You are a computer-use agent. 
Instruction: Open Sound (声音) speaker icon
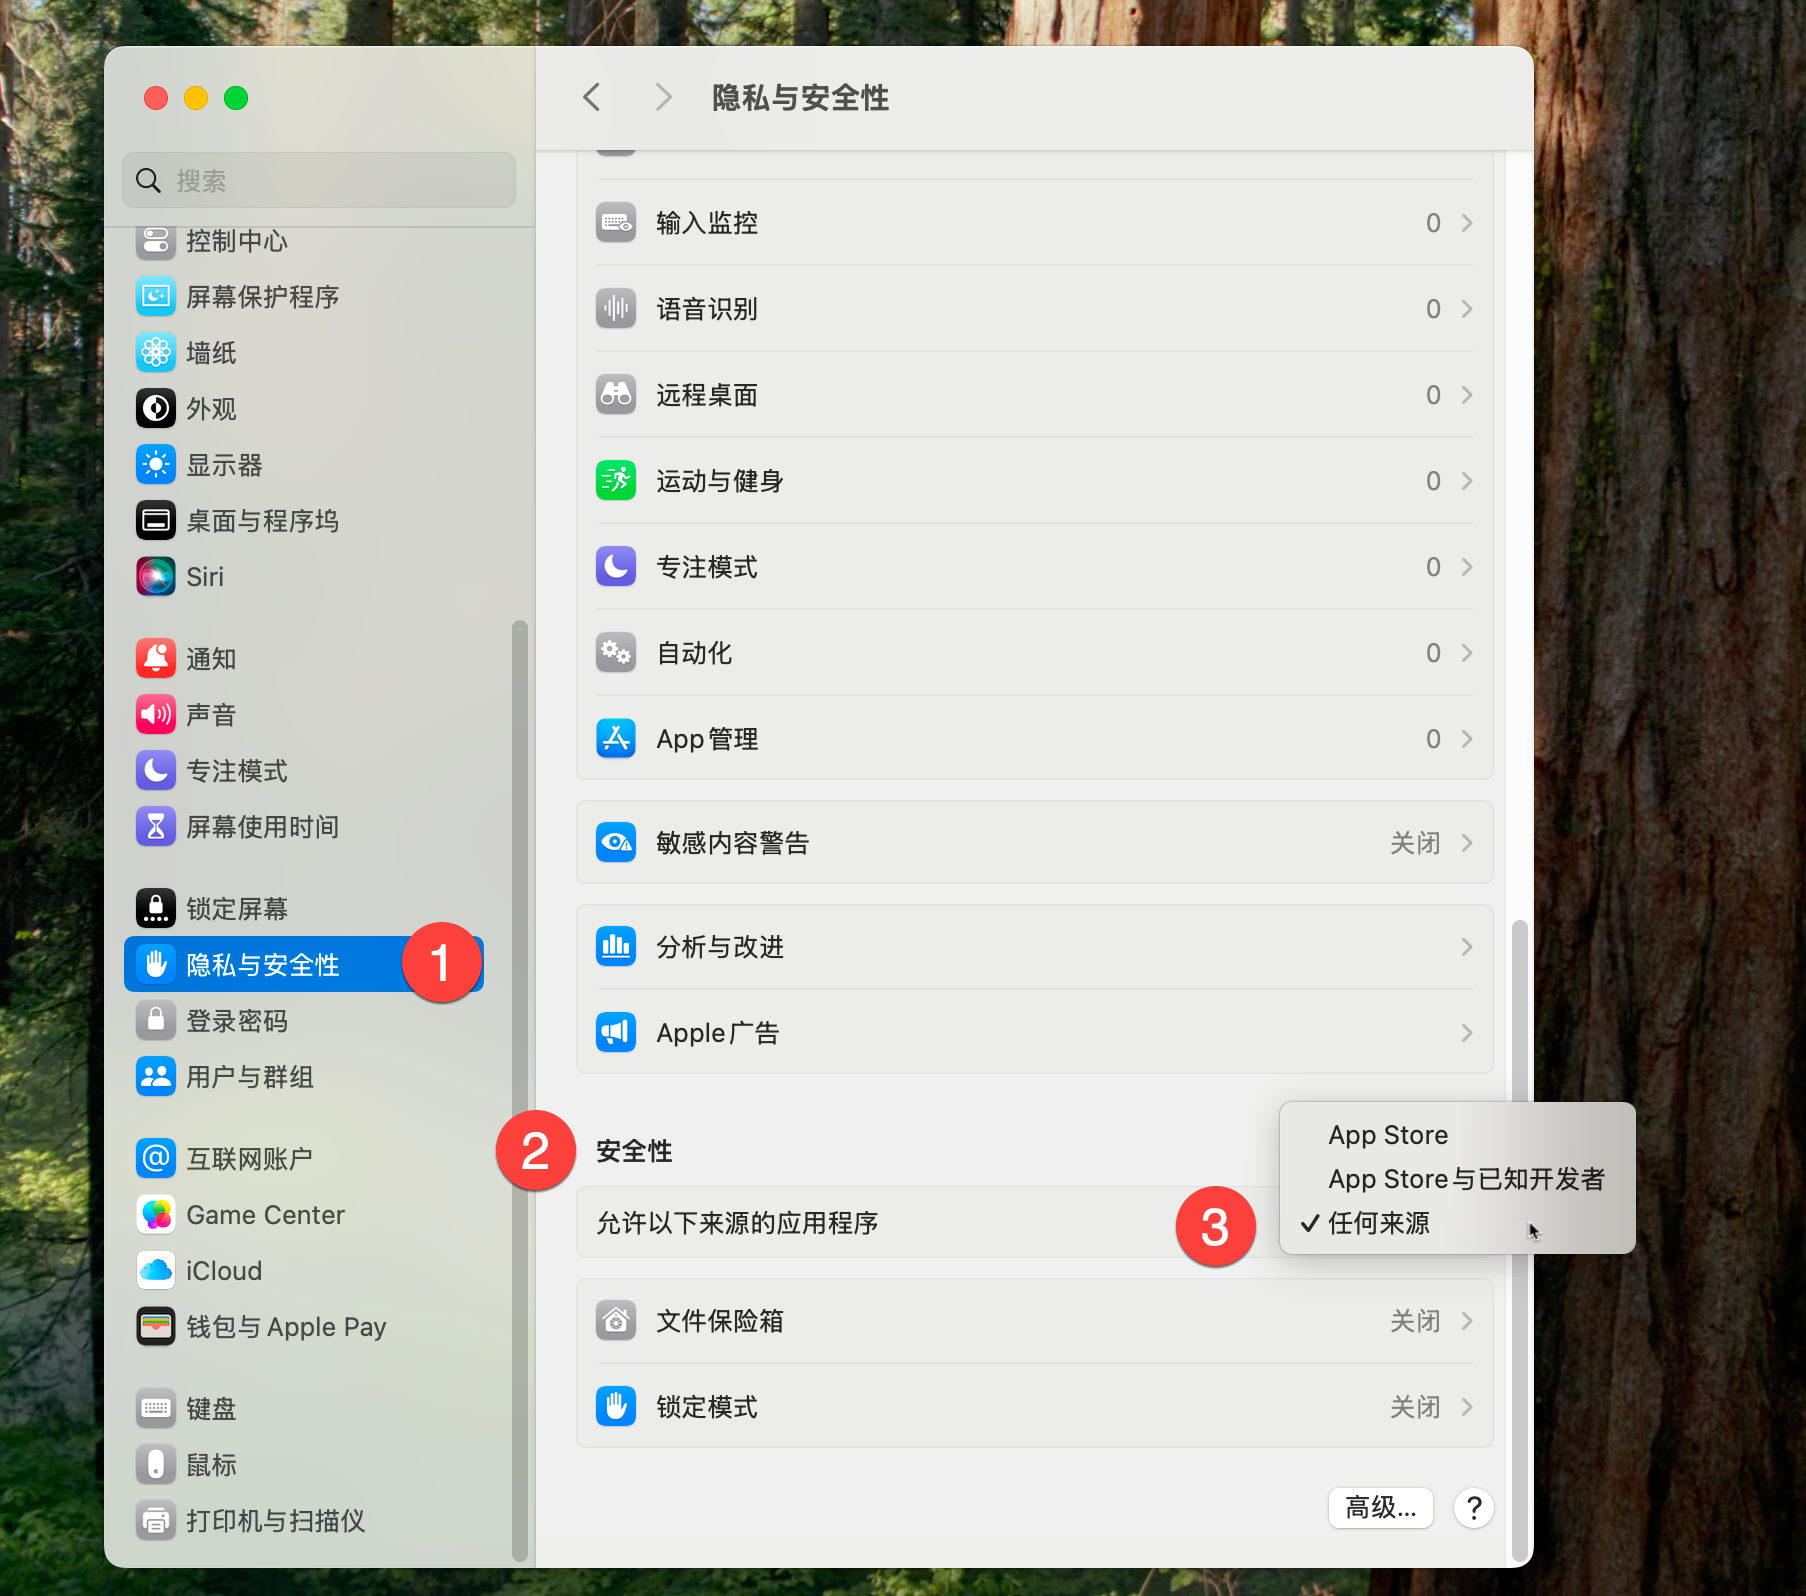coord(156,715)
